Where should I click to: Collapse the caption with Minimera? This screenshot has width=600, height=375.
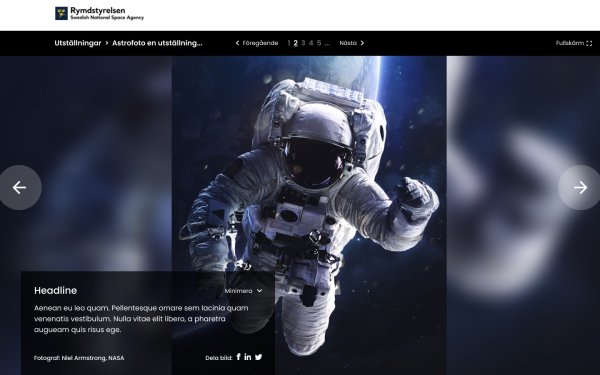pos(243,291)
